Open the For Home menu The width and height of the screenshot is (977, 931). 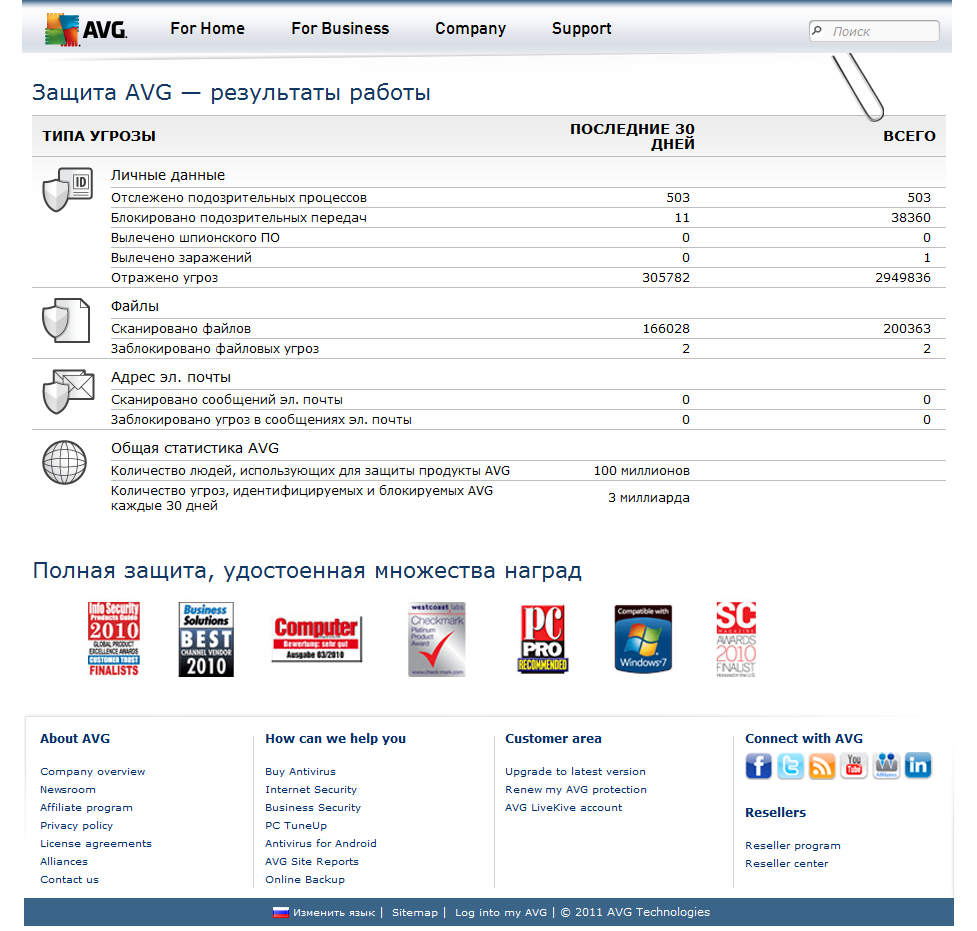point(207,29)
